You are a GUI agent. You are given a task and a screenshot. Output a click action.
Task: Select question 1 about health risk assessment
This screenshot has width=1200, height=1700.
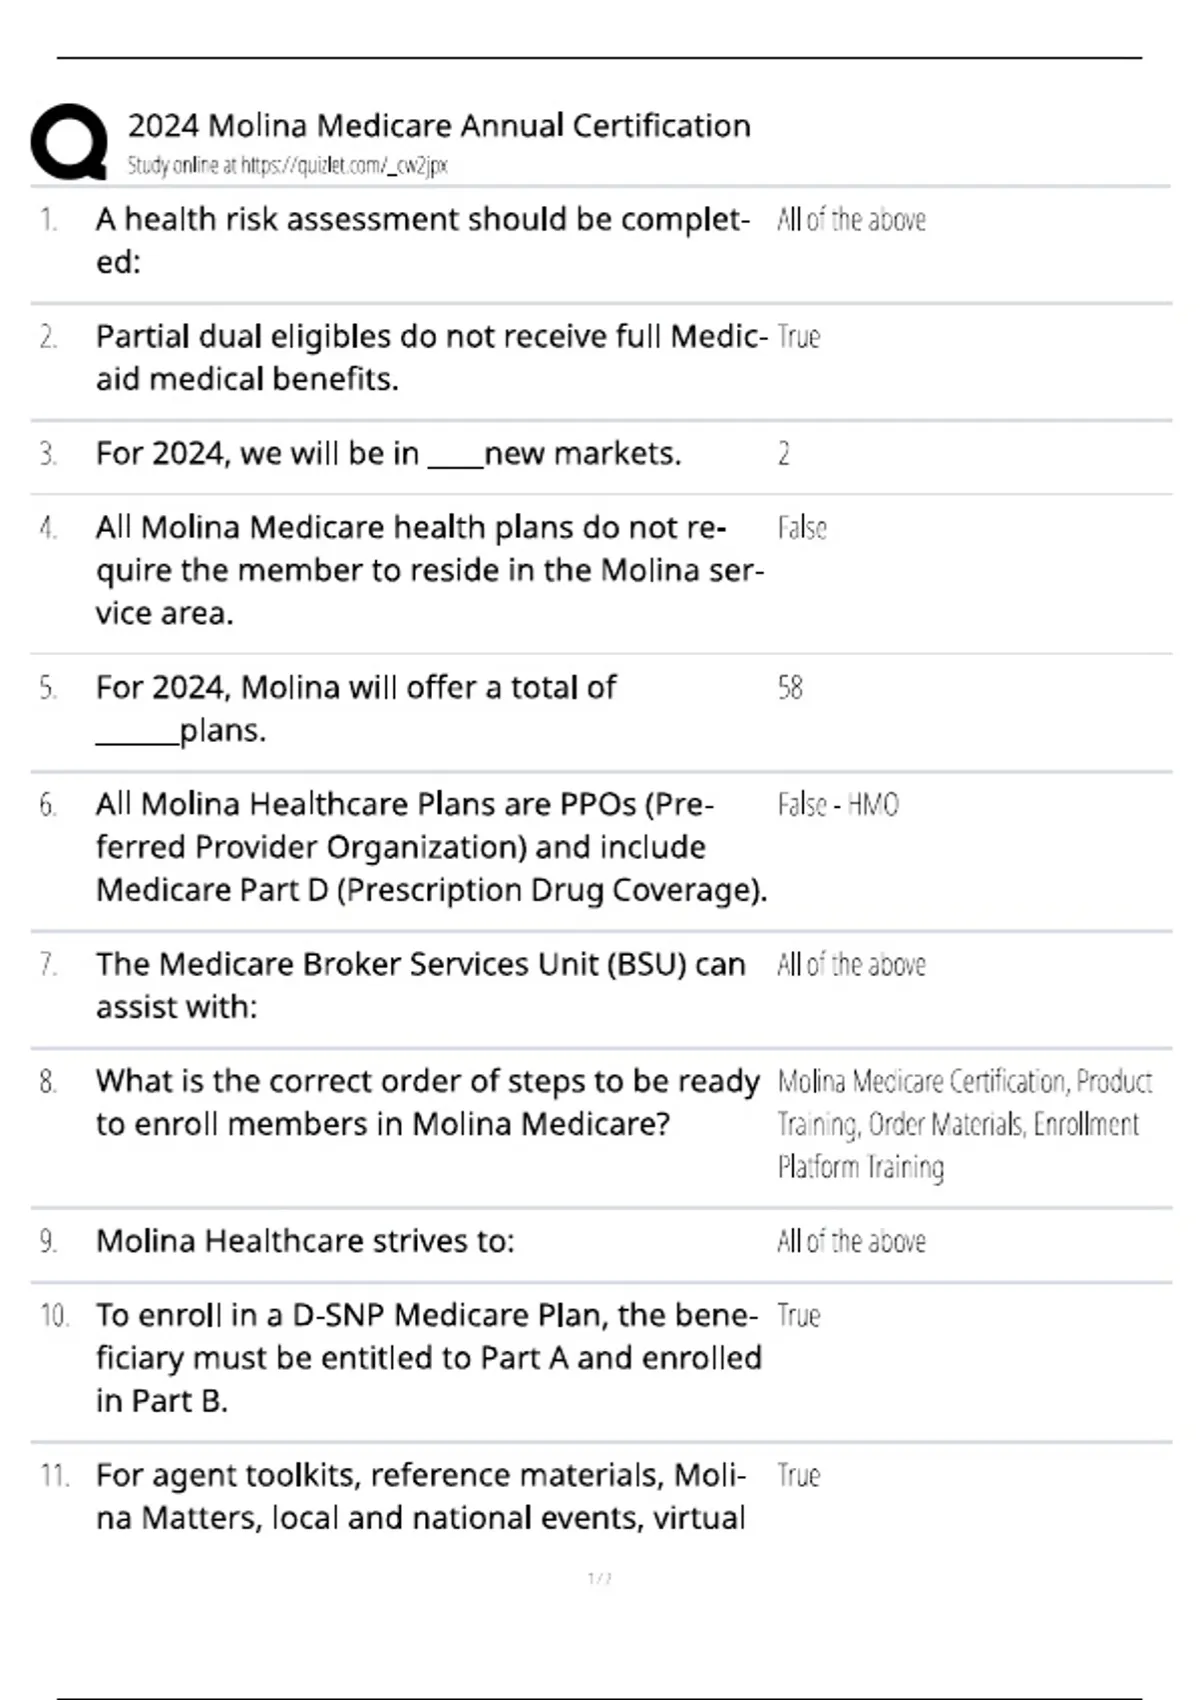coord(423,241)
